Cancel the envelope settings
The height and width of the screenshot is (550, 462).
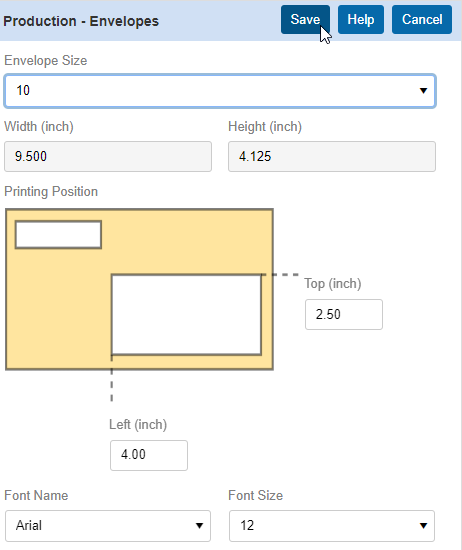click(422, 20)
